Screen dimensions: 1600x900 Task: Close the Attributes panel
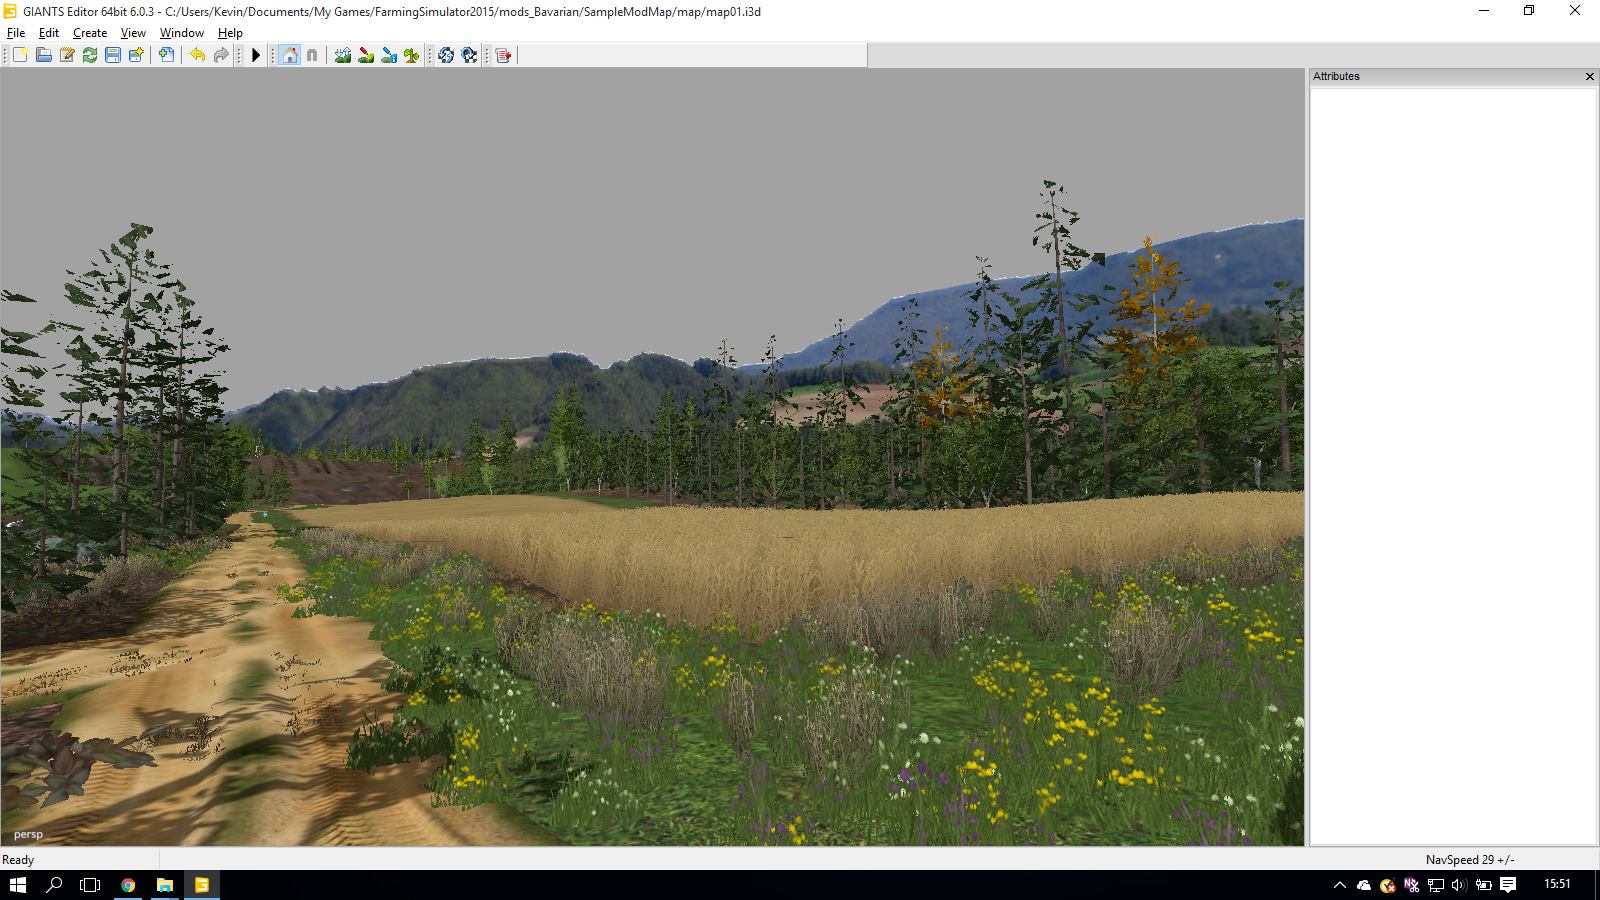pyautogui.click(x=1590, y=76)
